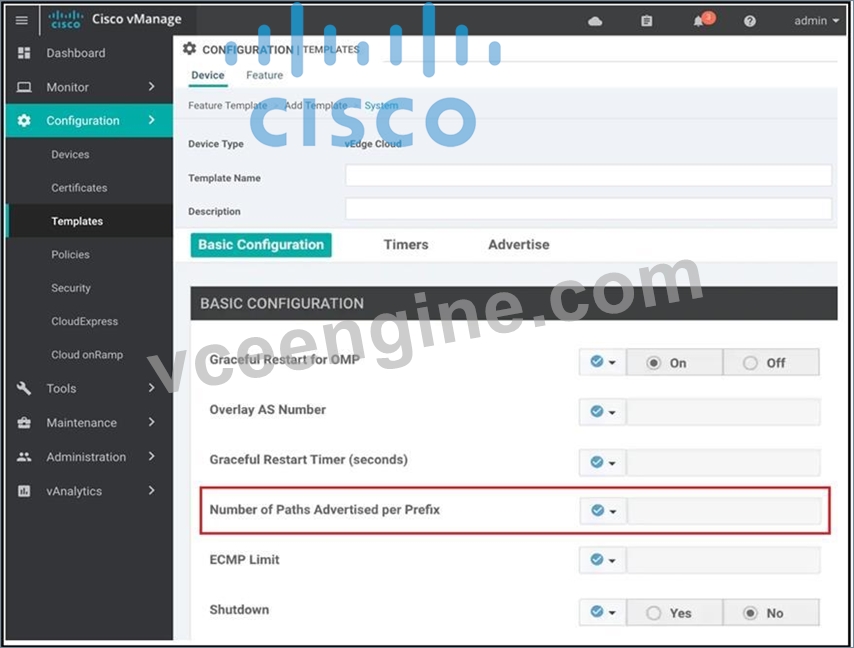The width and height of the screenshot is (854, 648).
Task: Open the notifications bell icon
Action: pyautogui.click(x=699, y=21)
